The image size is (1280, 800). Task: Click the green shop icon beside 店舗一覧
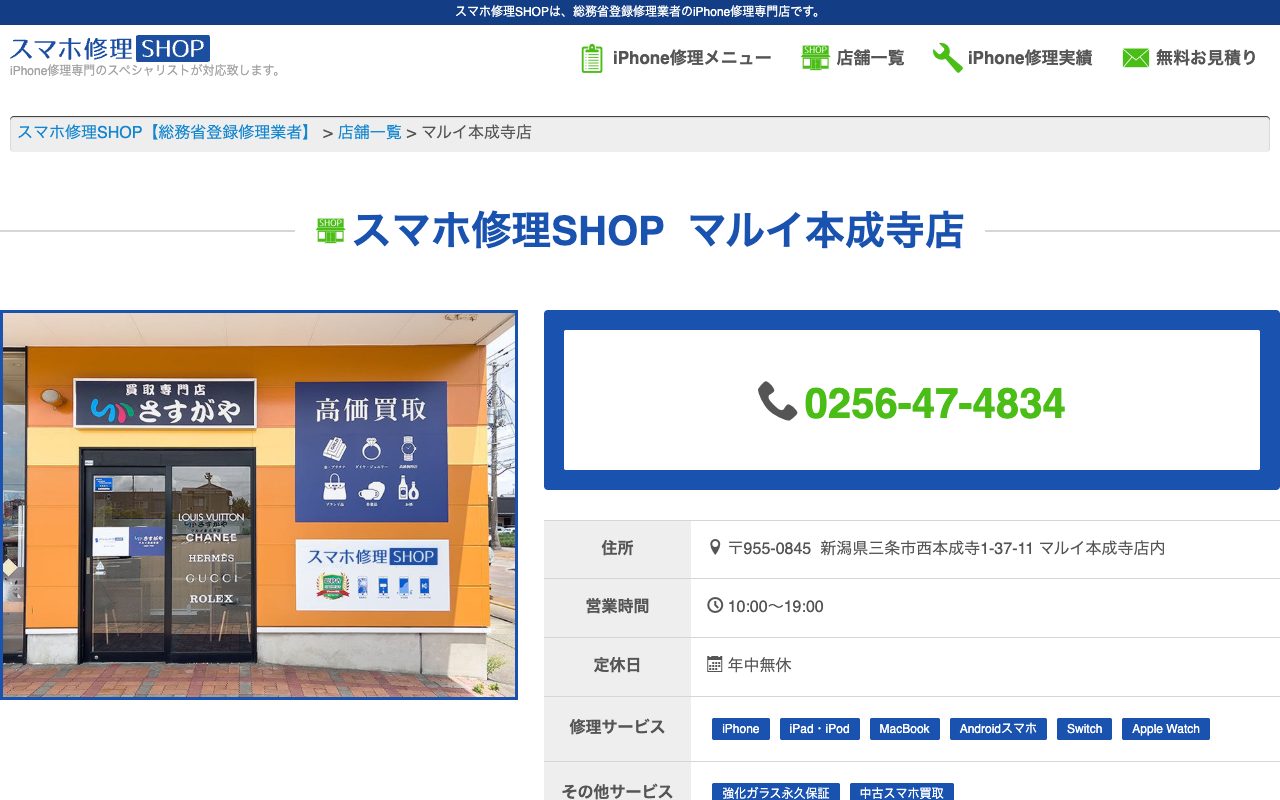coord(815,58)
